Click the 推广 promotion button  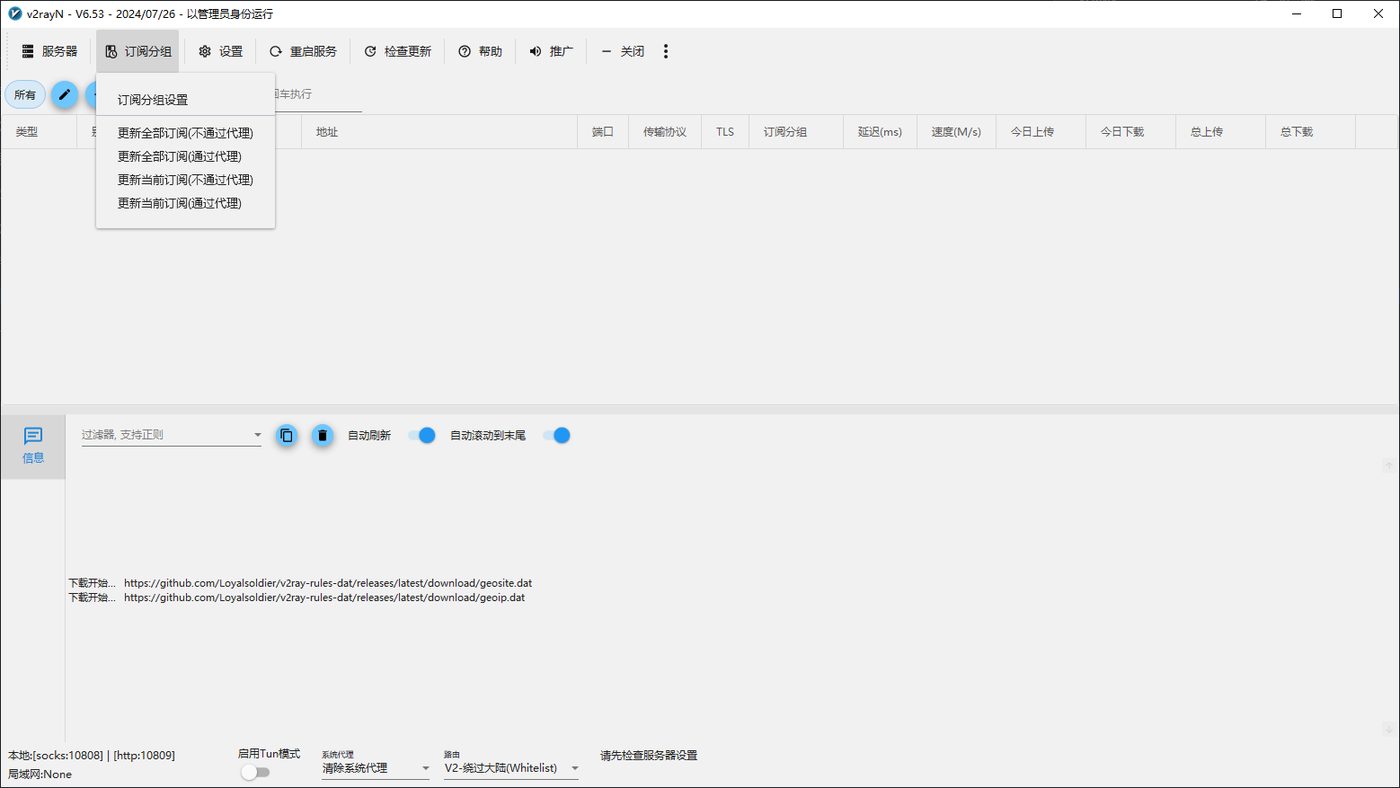[x=551, y=51]
